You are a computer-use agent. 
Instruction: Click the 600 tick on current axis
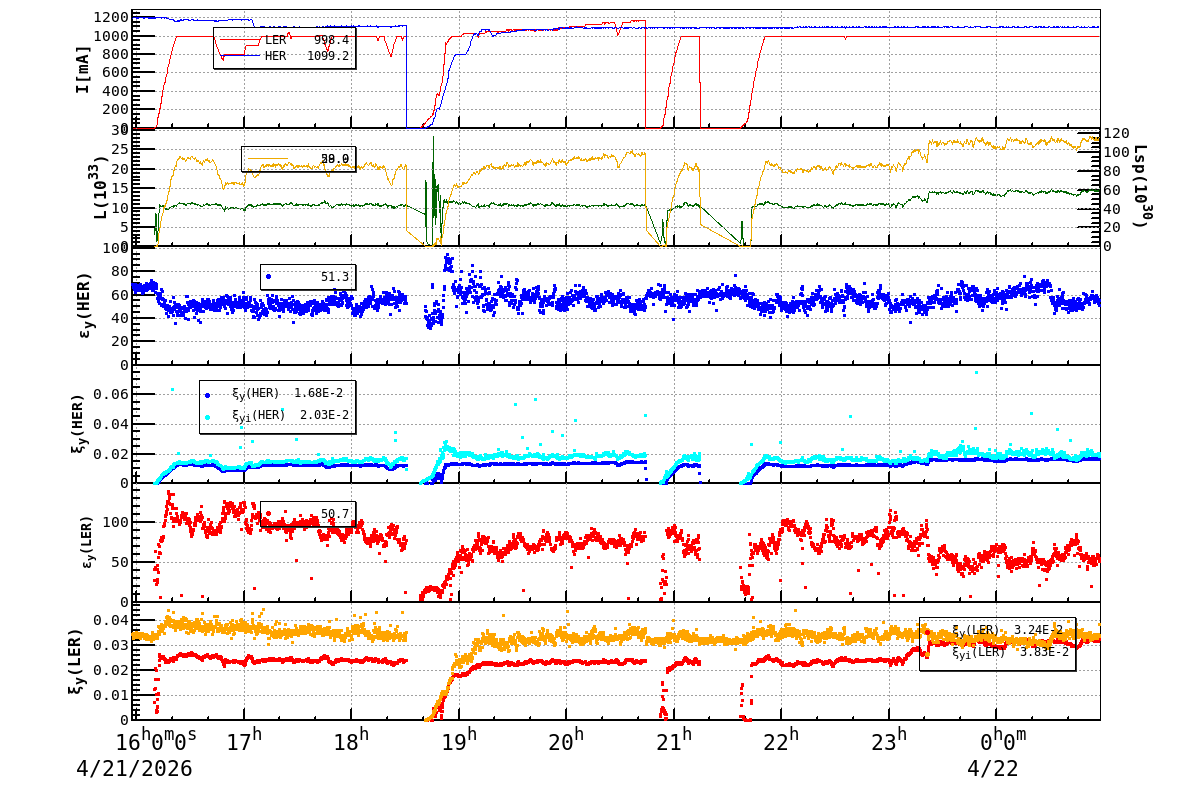pyautogui.click(x=113, y=72)
